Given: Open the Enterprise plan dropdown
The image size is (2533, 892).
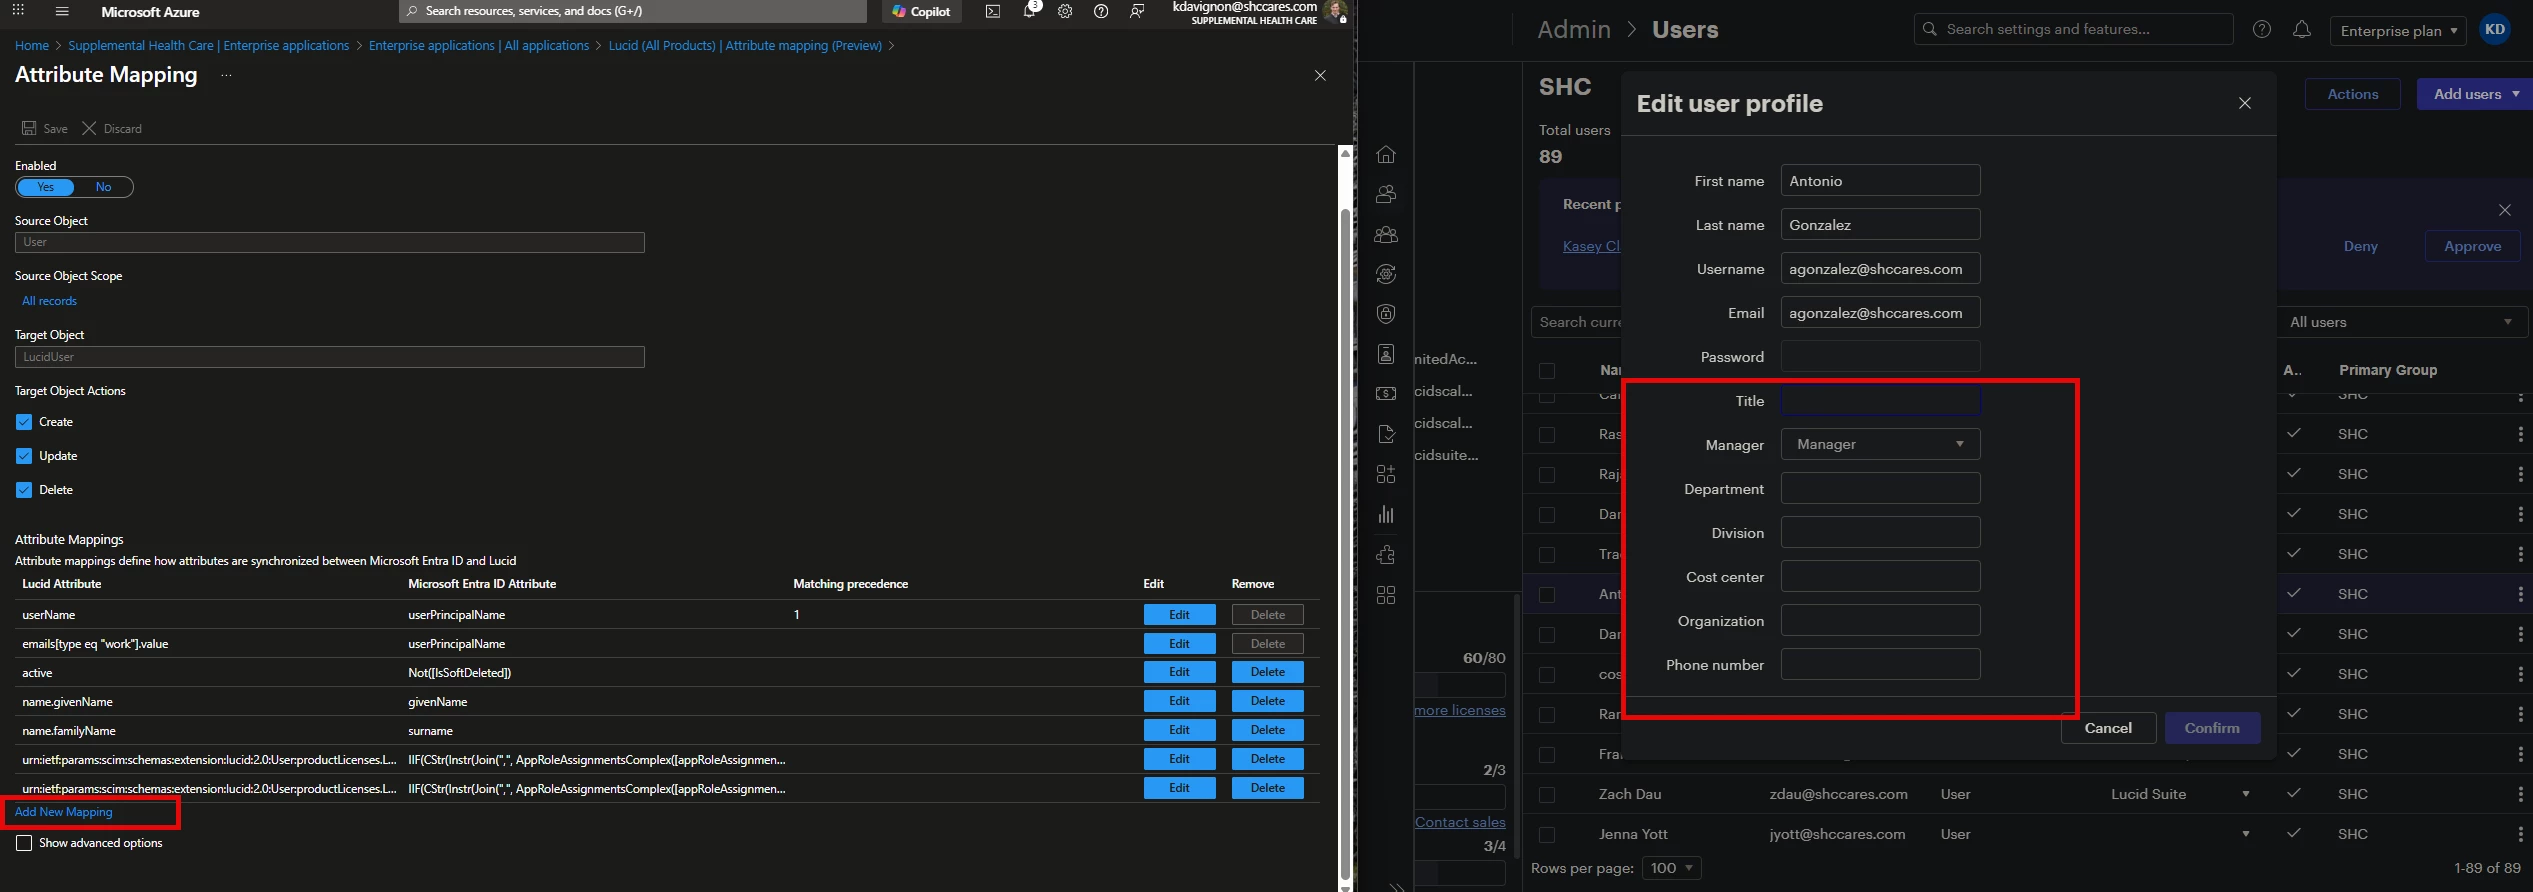Looking at the screenshot, I should click(2399, 31).
